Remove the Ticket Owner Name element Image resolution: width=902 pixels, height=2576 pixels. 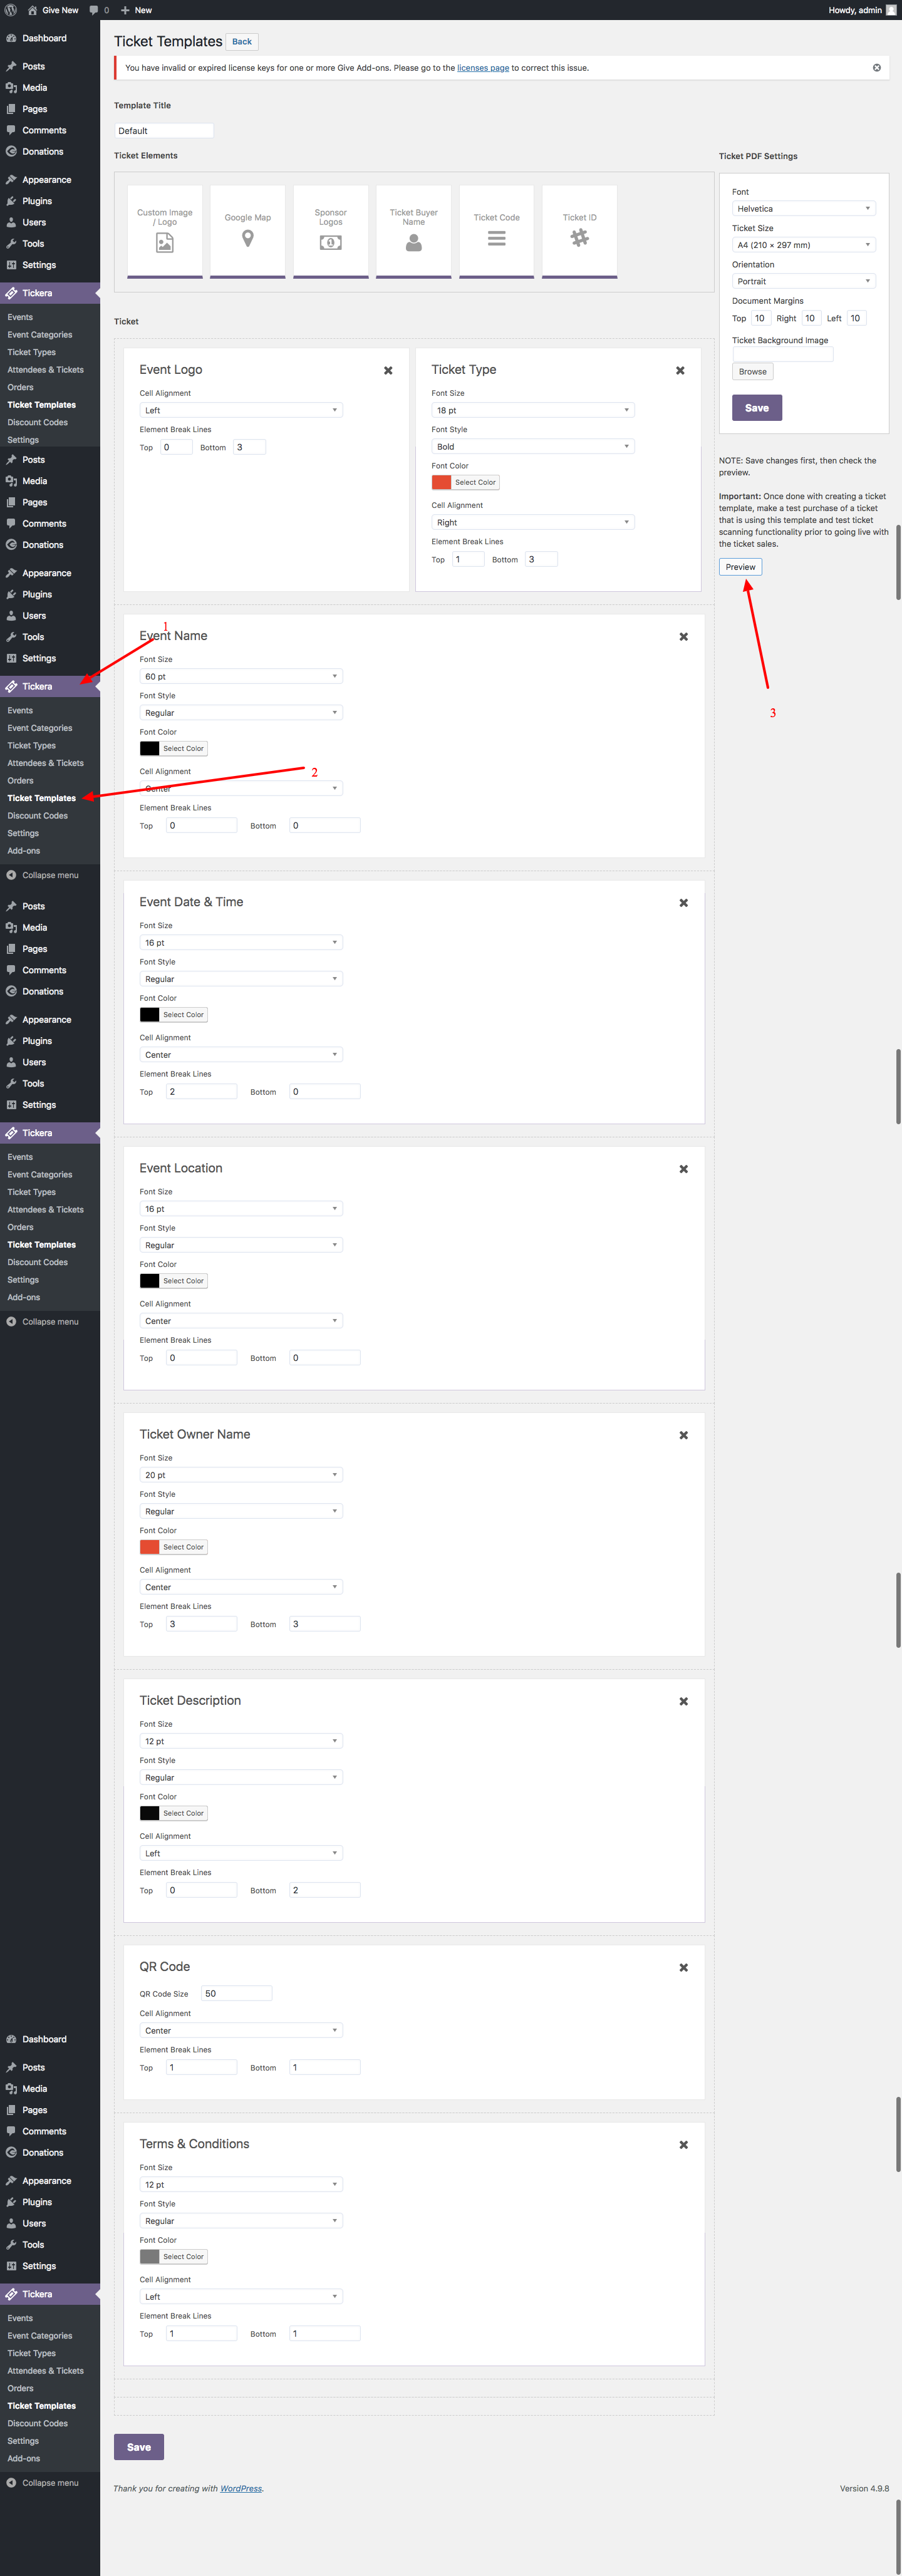tap(684, 1434)
